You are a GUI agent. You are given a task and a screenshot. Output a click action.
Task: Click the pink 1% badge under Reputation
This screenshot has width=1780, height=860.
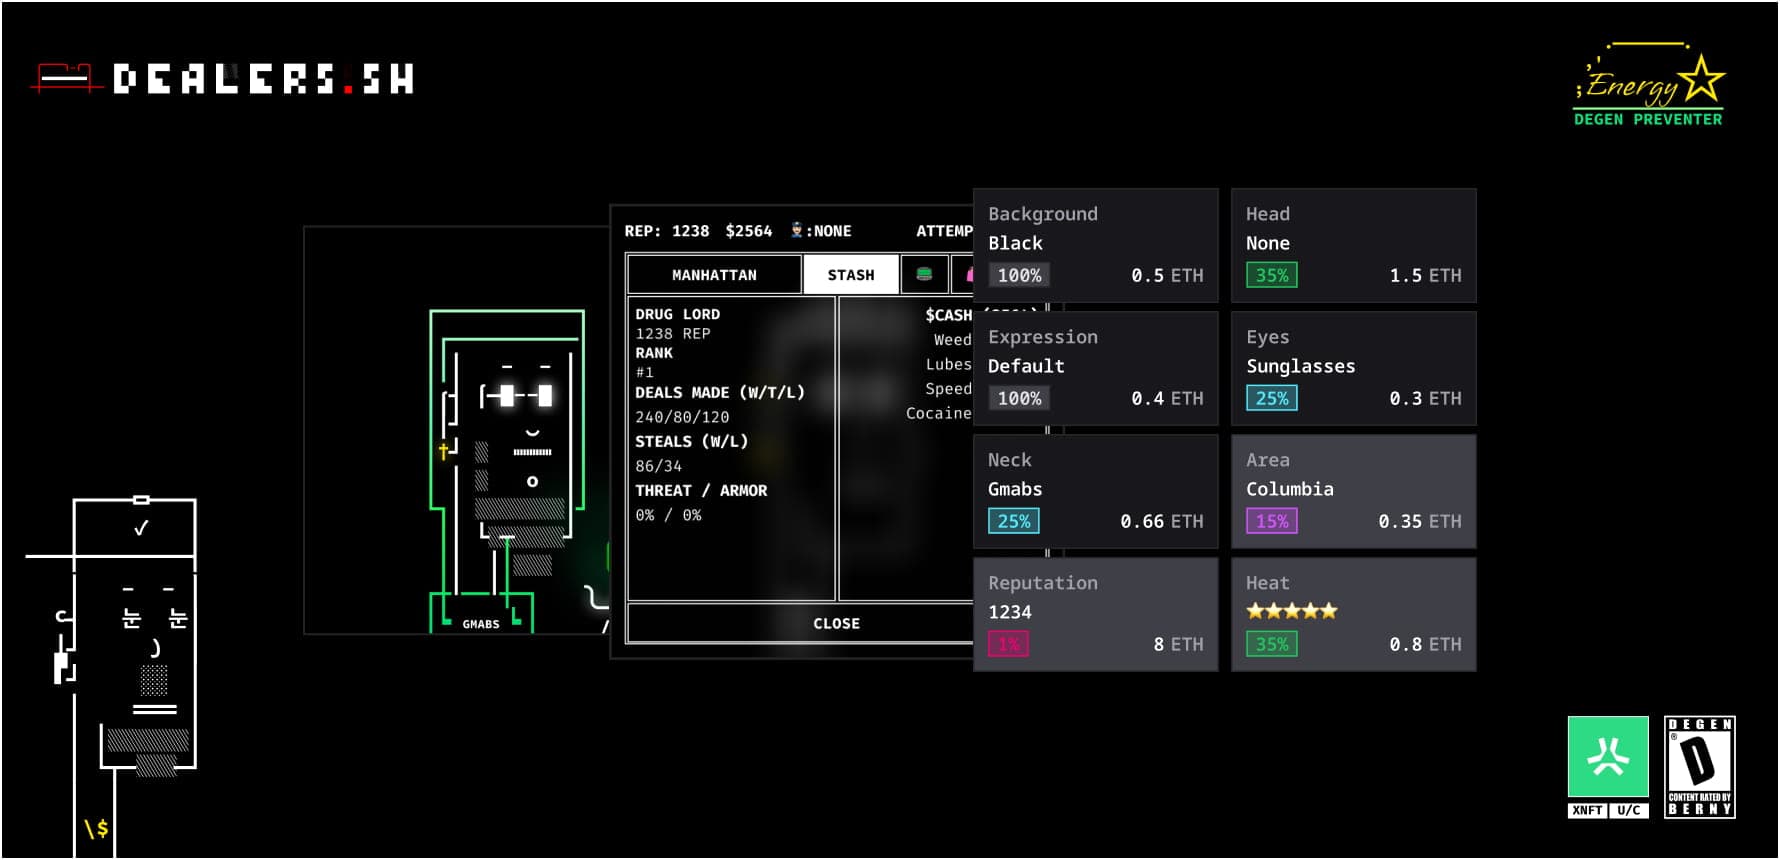point(1008,644)
